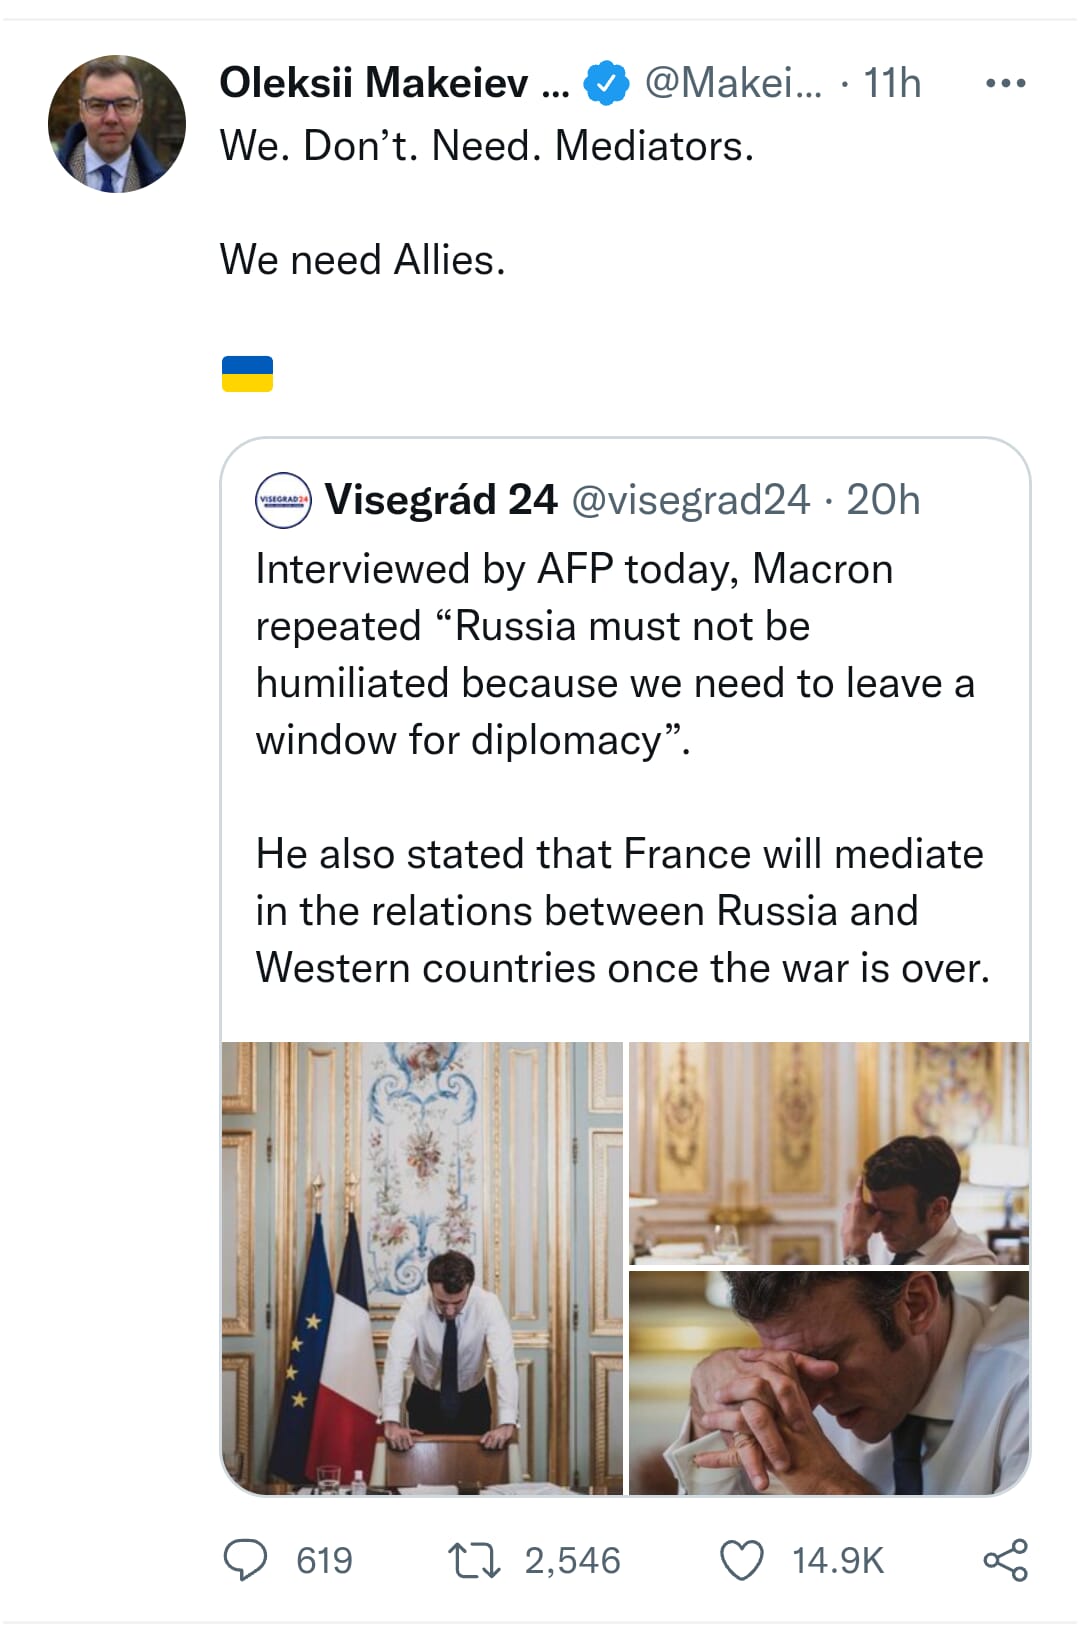
Task: Open the 20h timestamp on the quoted tweet
Action: pyautogui.click(x=884, y=501)
